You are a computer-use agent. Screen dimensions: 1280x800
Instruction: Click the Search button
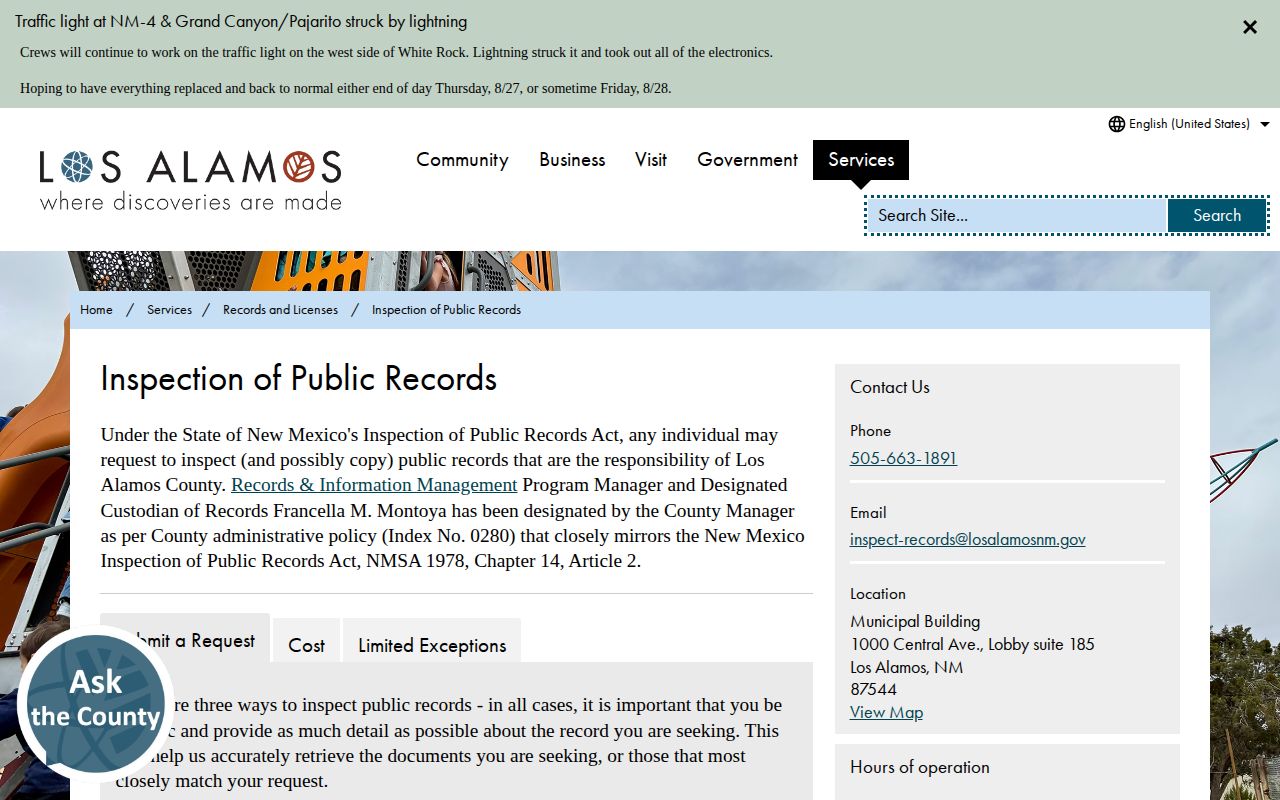pyautogui.click(x=1217, y=215)
